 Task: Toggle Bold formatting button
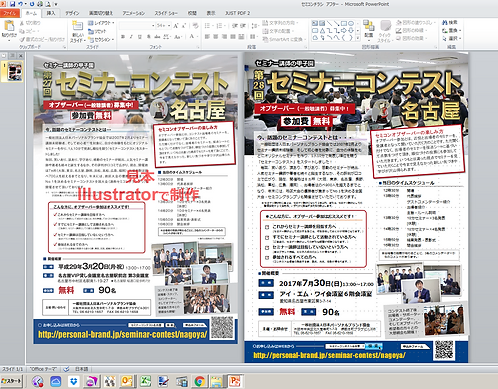tap(123, 37)
